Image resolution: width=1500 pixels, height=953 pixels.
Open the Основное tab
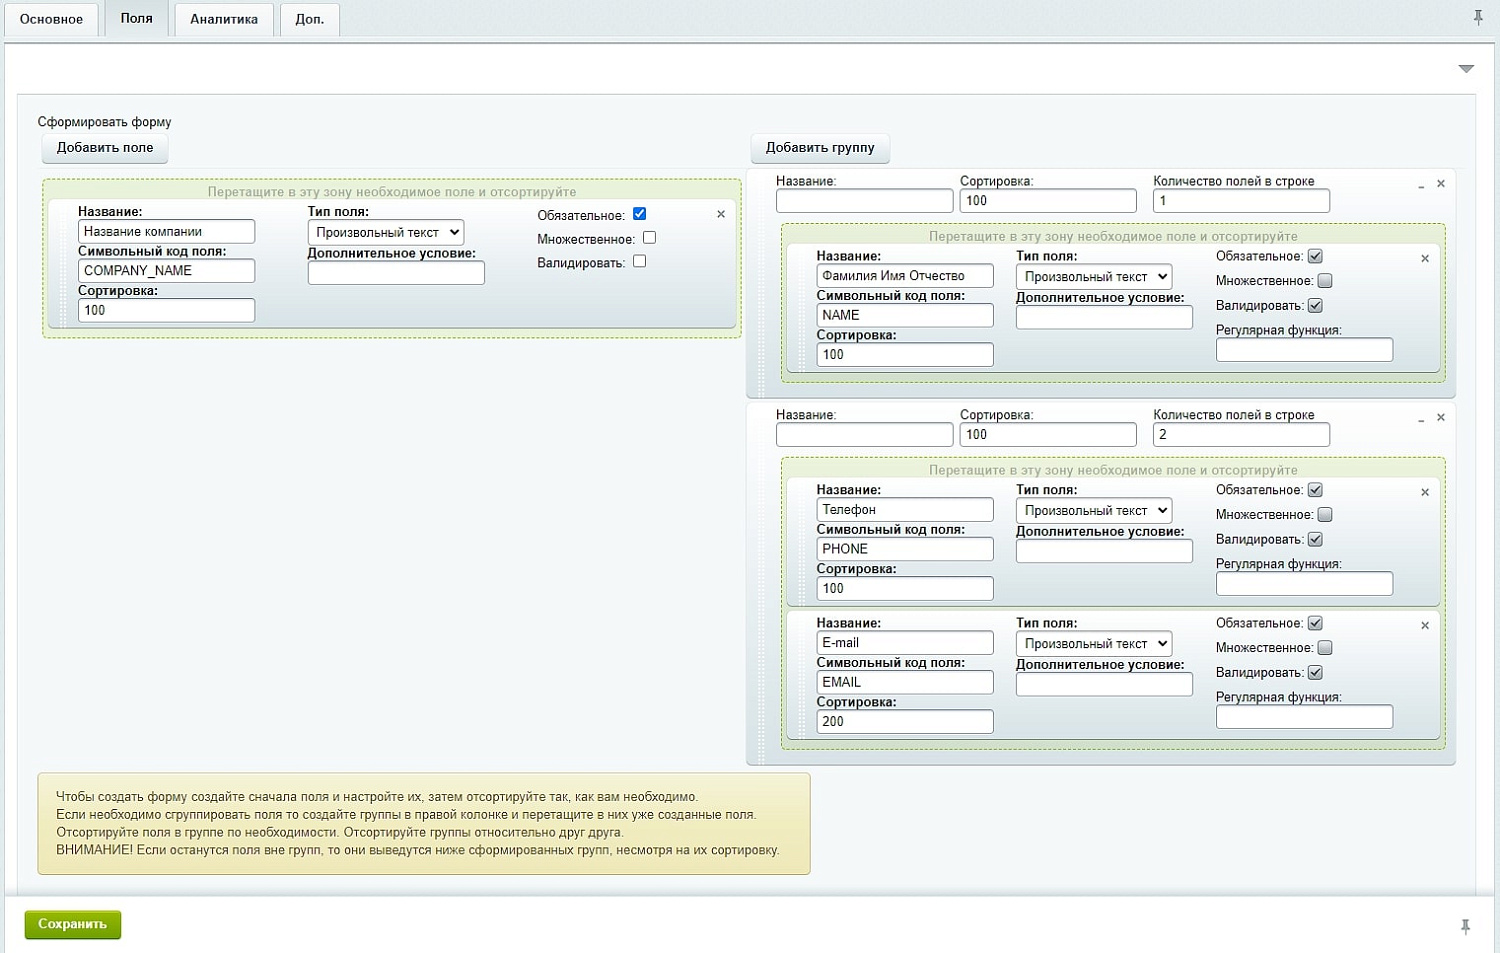(x=51, y=19)
